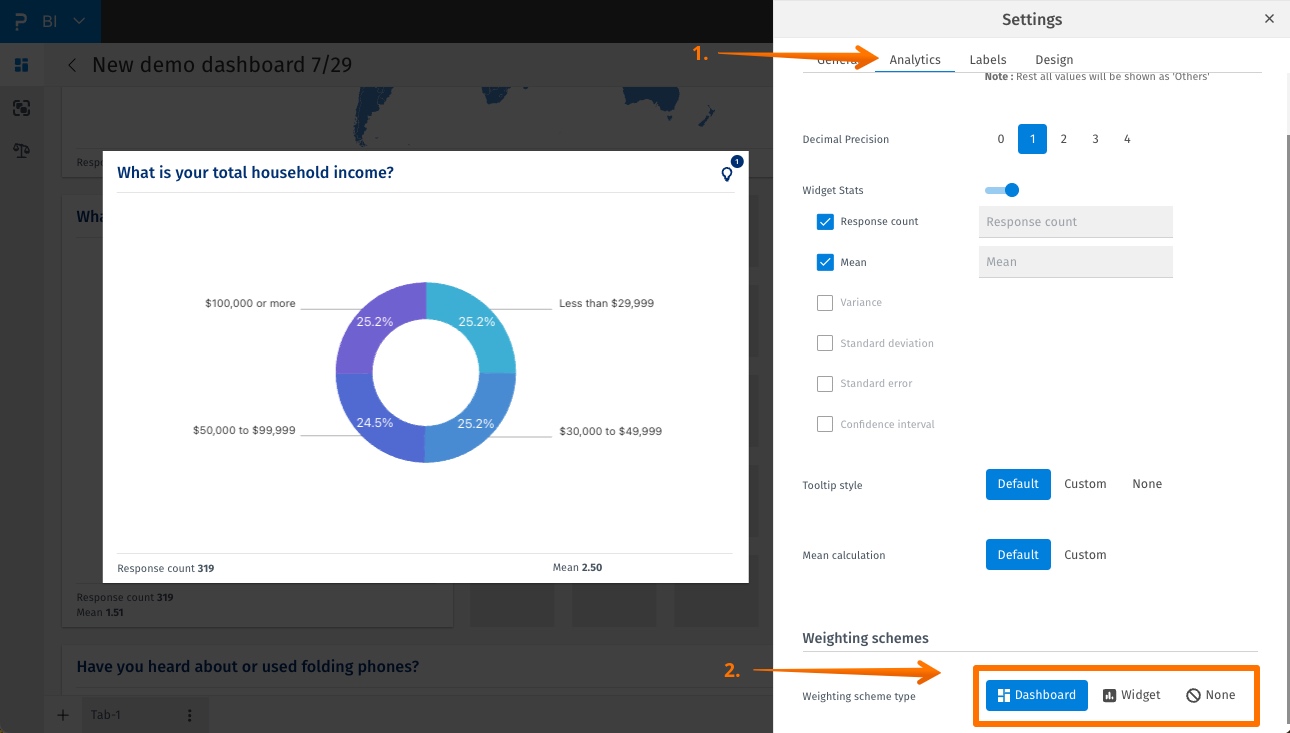
Task: Click the back arrow next to dashboard title
Action: (x=71, y=64)
